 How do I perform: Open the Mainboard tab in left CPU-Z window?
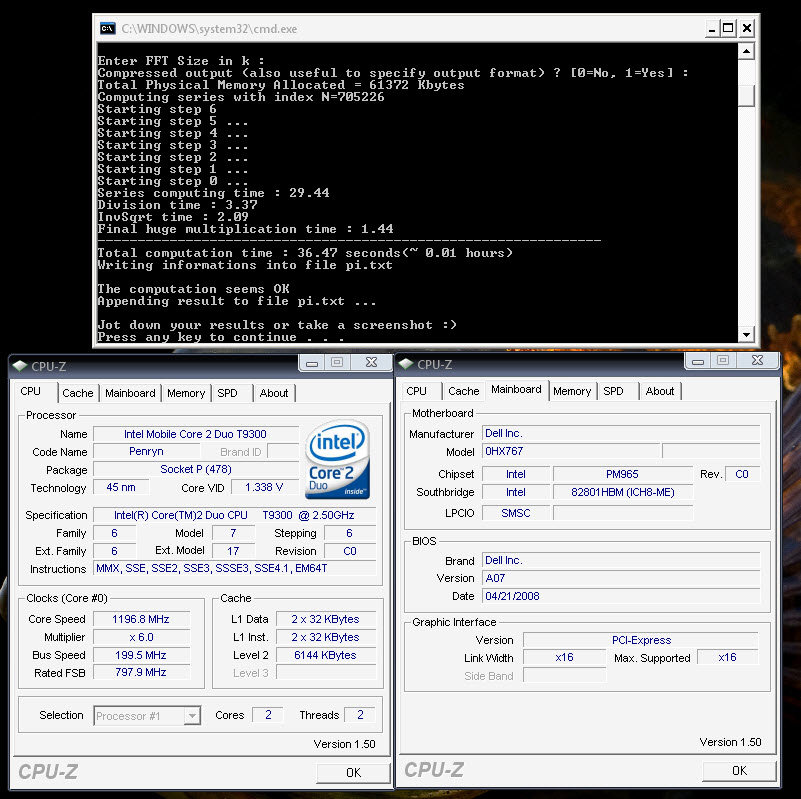[130, 393]
